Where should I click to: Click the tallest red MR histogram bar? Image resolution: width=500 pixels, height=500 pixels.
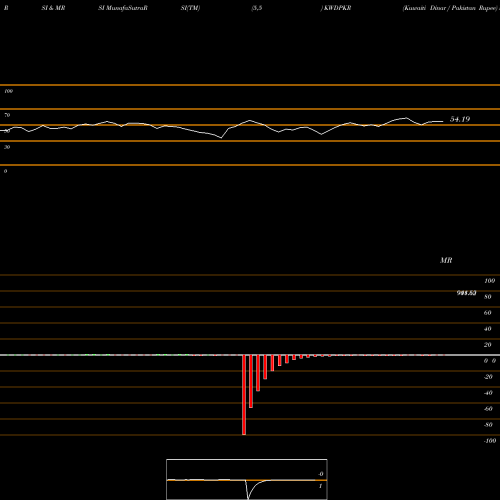click(244, 395)
